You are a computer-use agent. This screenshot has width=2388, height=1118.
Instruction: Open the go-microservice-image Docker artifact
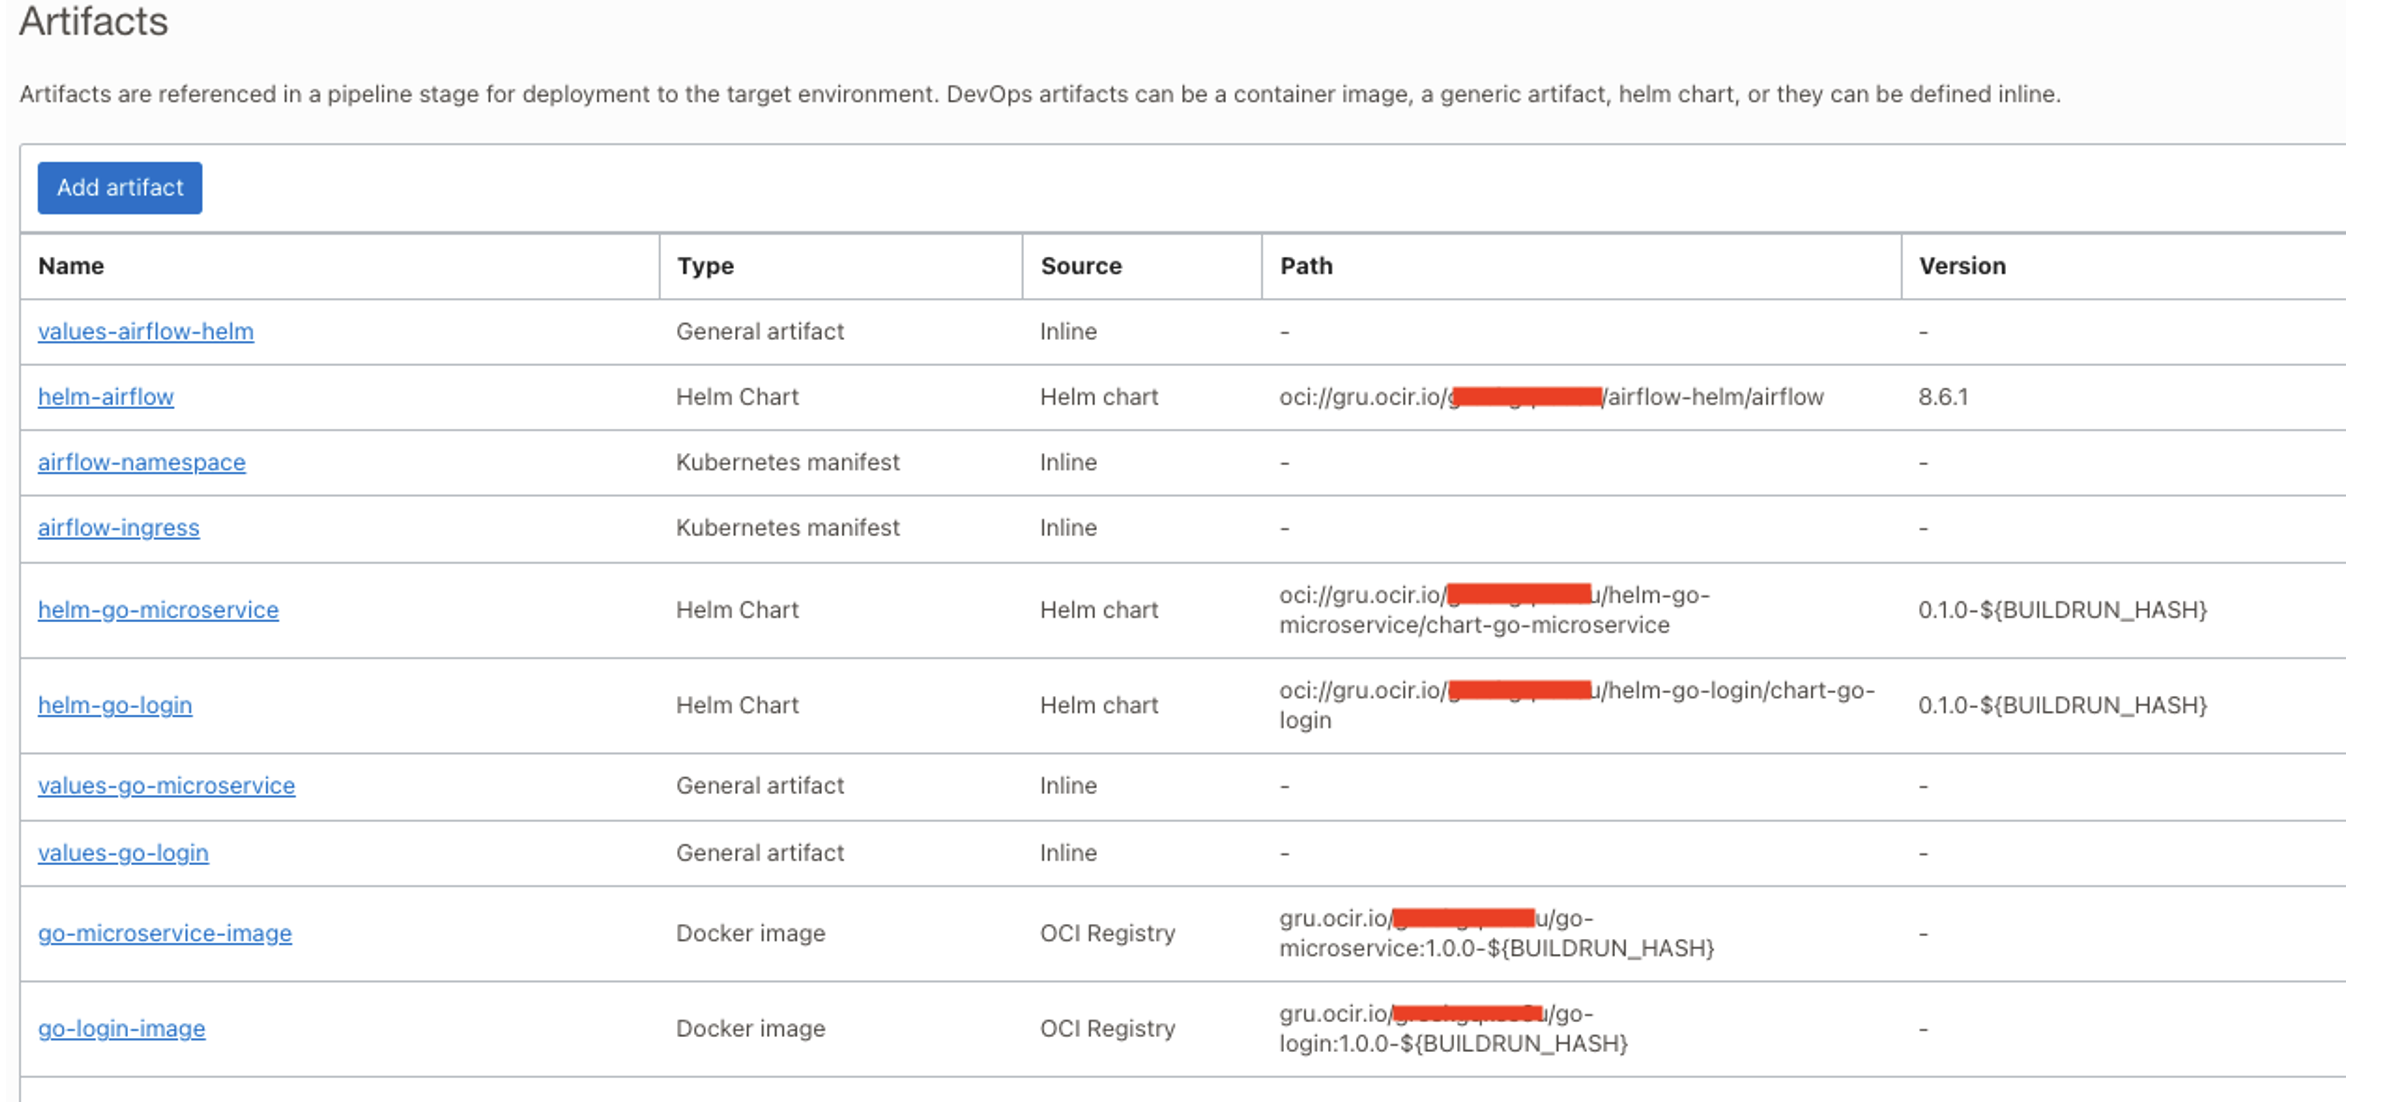(x=165, y=932)
